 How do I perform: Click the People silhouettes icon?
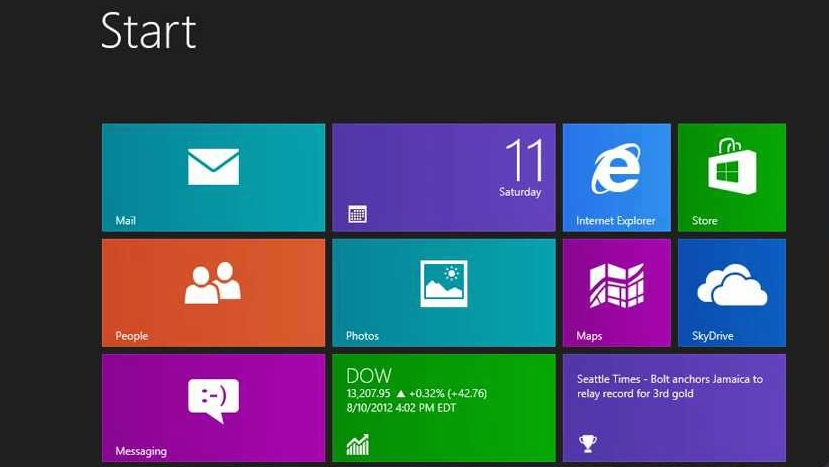coord(213,283)
